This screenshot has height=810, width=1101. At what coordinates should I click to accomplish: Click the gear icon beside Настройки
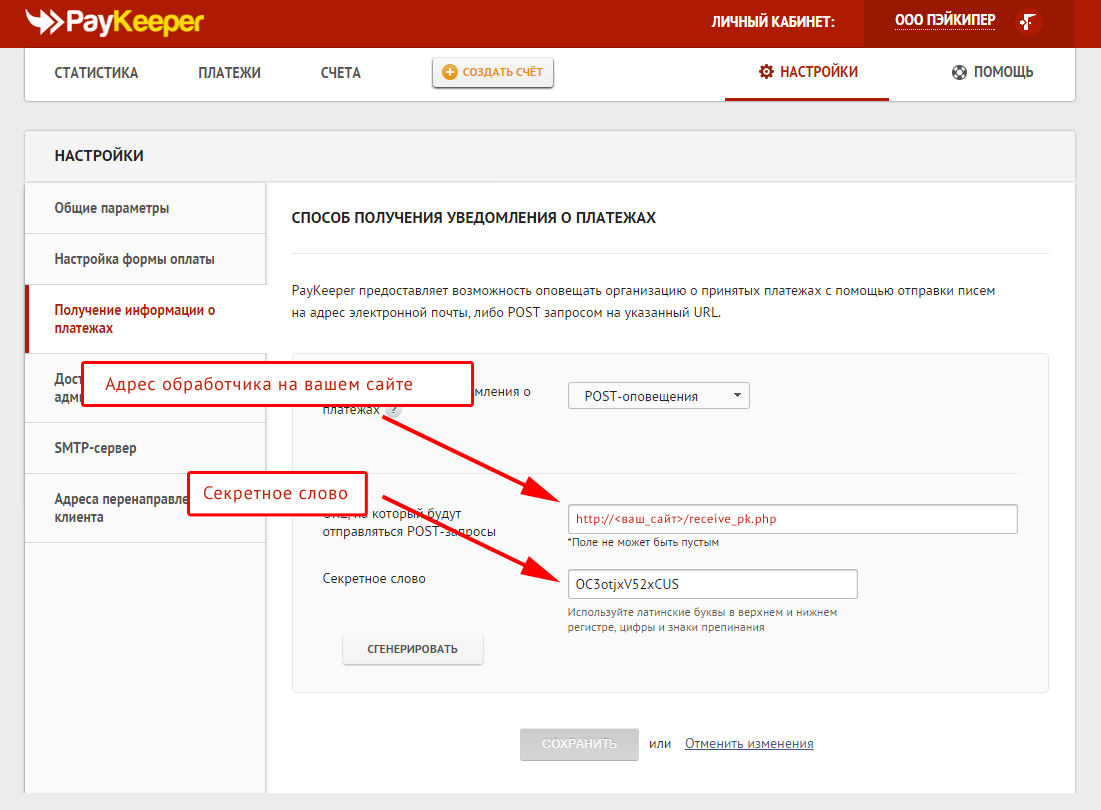[x=766, y=72]
